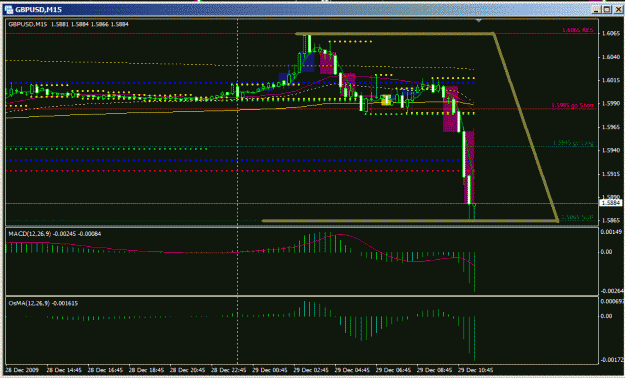Click time axis label '29 Dec 02:45'
The image size is (625, 378).
coord(311,370)
